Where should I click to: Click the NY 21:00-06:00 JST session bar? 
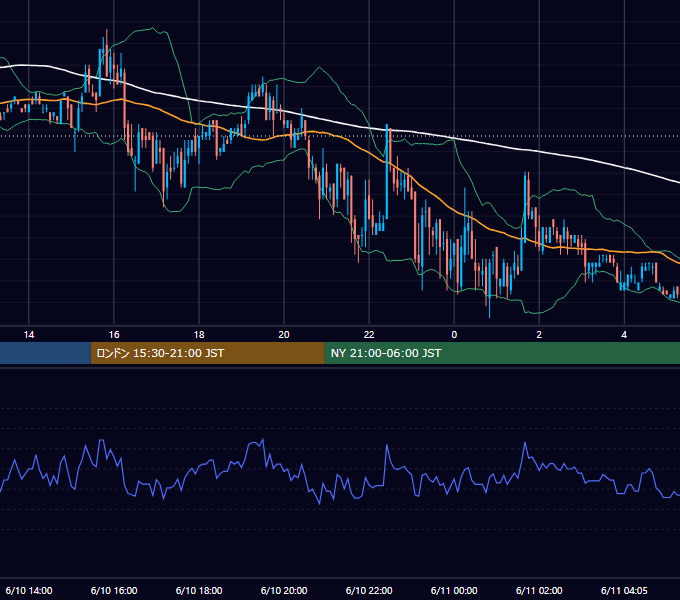pos(502,353)
